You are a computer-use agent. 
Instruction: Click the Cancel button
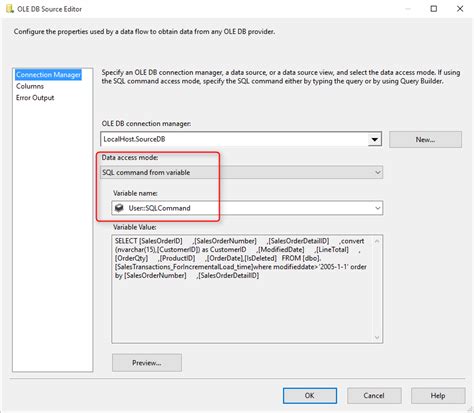click(374, 395)
